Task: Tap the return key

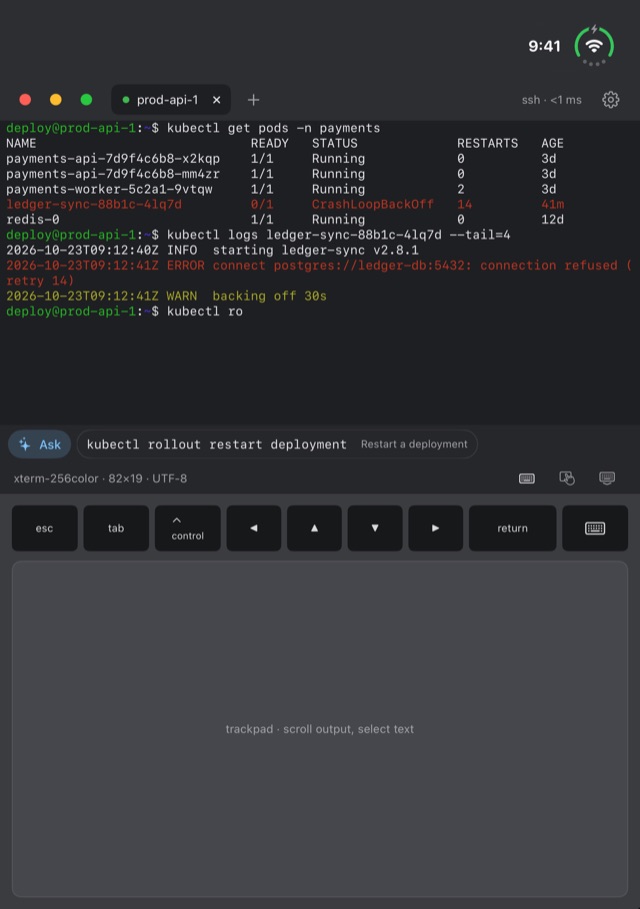Action: tap(512, 528)
